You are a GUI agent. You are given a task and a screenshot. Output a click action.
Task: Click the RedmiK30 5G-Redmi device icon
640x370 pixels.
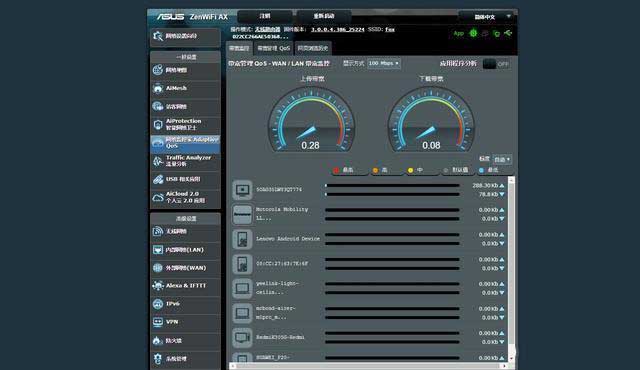coord(242,337)
